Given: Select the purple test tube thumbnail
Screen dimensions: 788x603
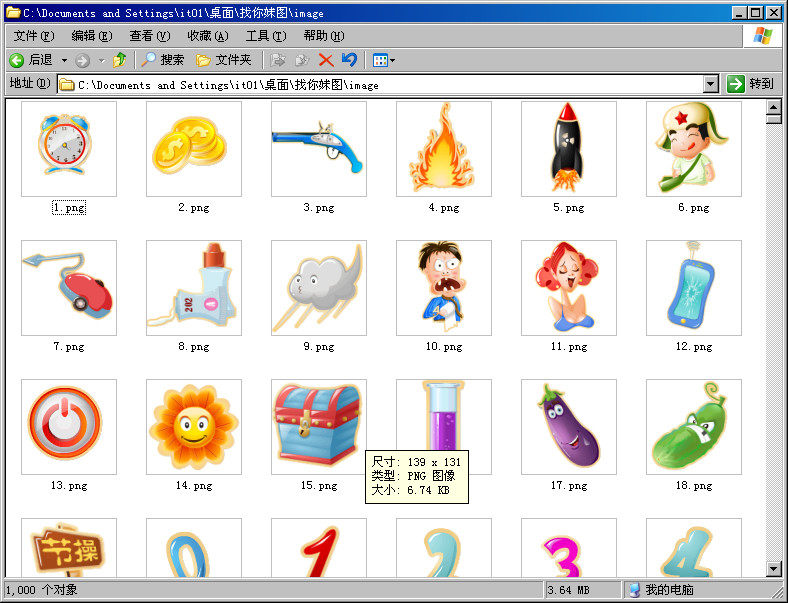Looking at the screenshot, I should coord(444,415).
